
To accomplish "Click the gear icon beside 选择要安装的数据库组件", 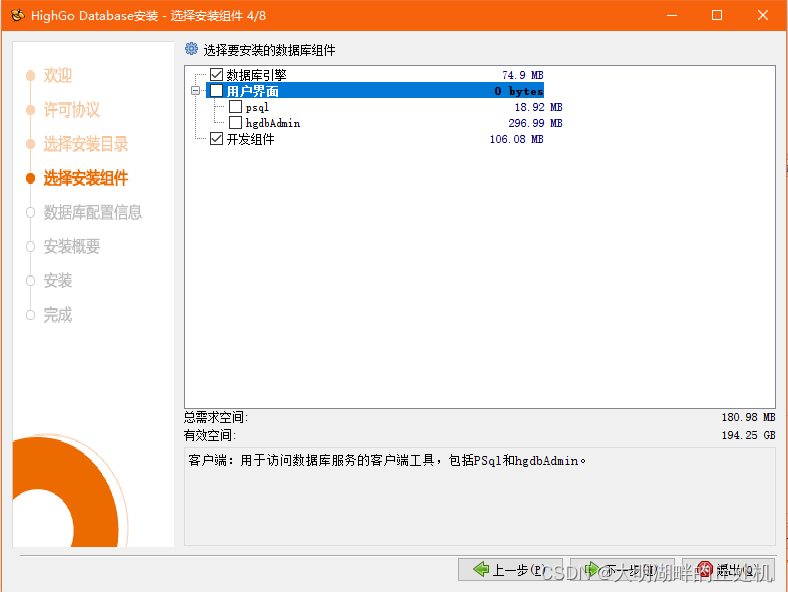I will (x=191, y=49).
